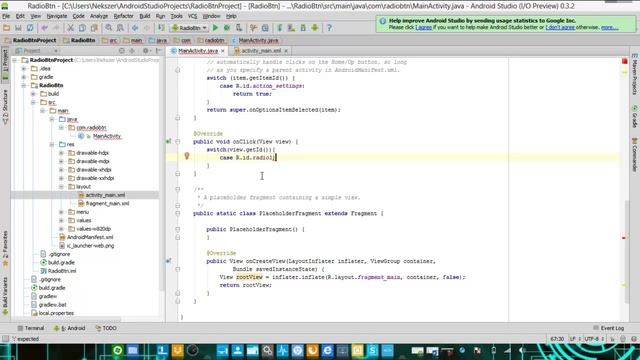This screenshot has height=360, width=640.
Task: Paste using the clipboard toolbar icon
Action: point(94,28)
